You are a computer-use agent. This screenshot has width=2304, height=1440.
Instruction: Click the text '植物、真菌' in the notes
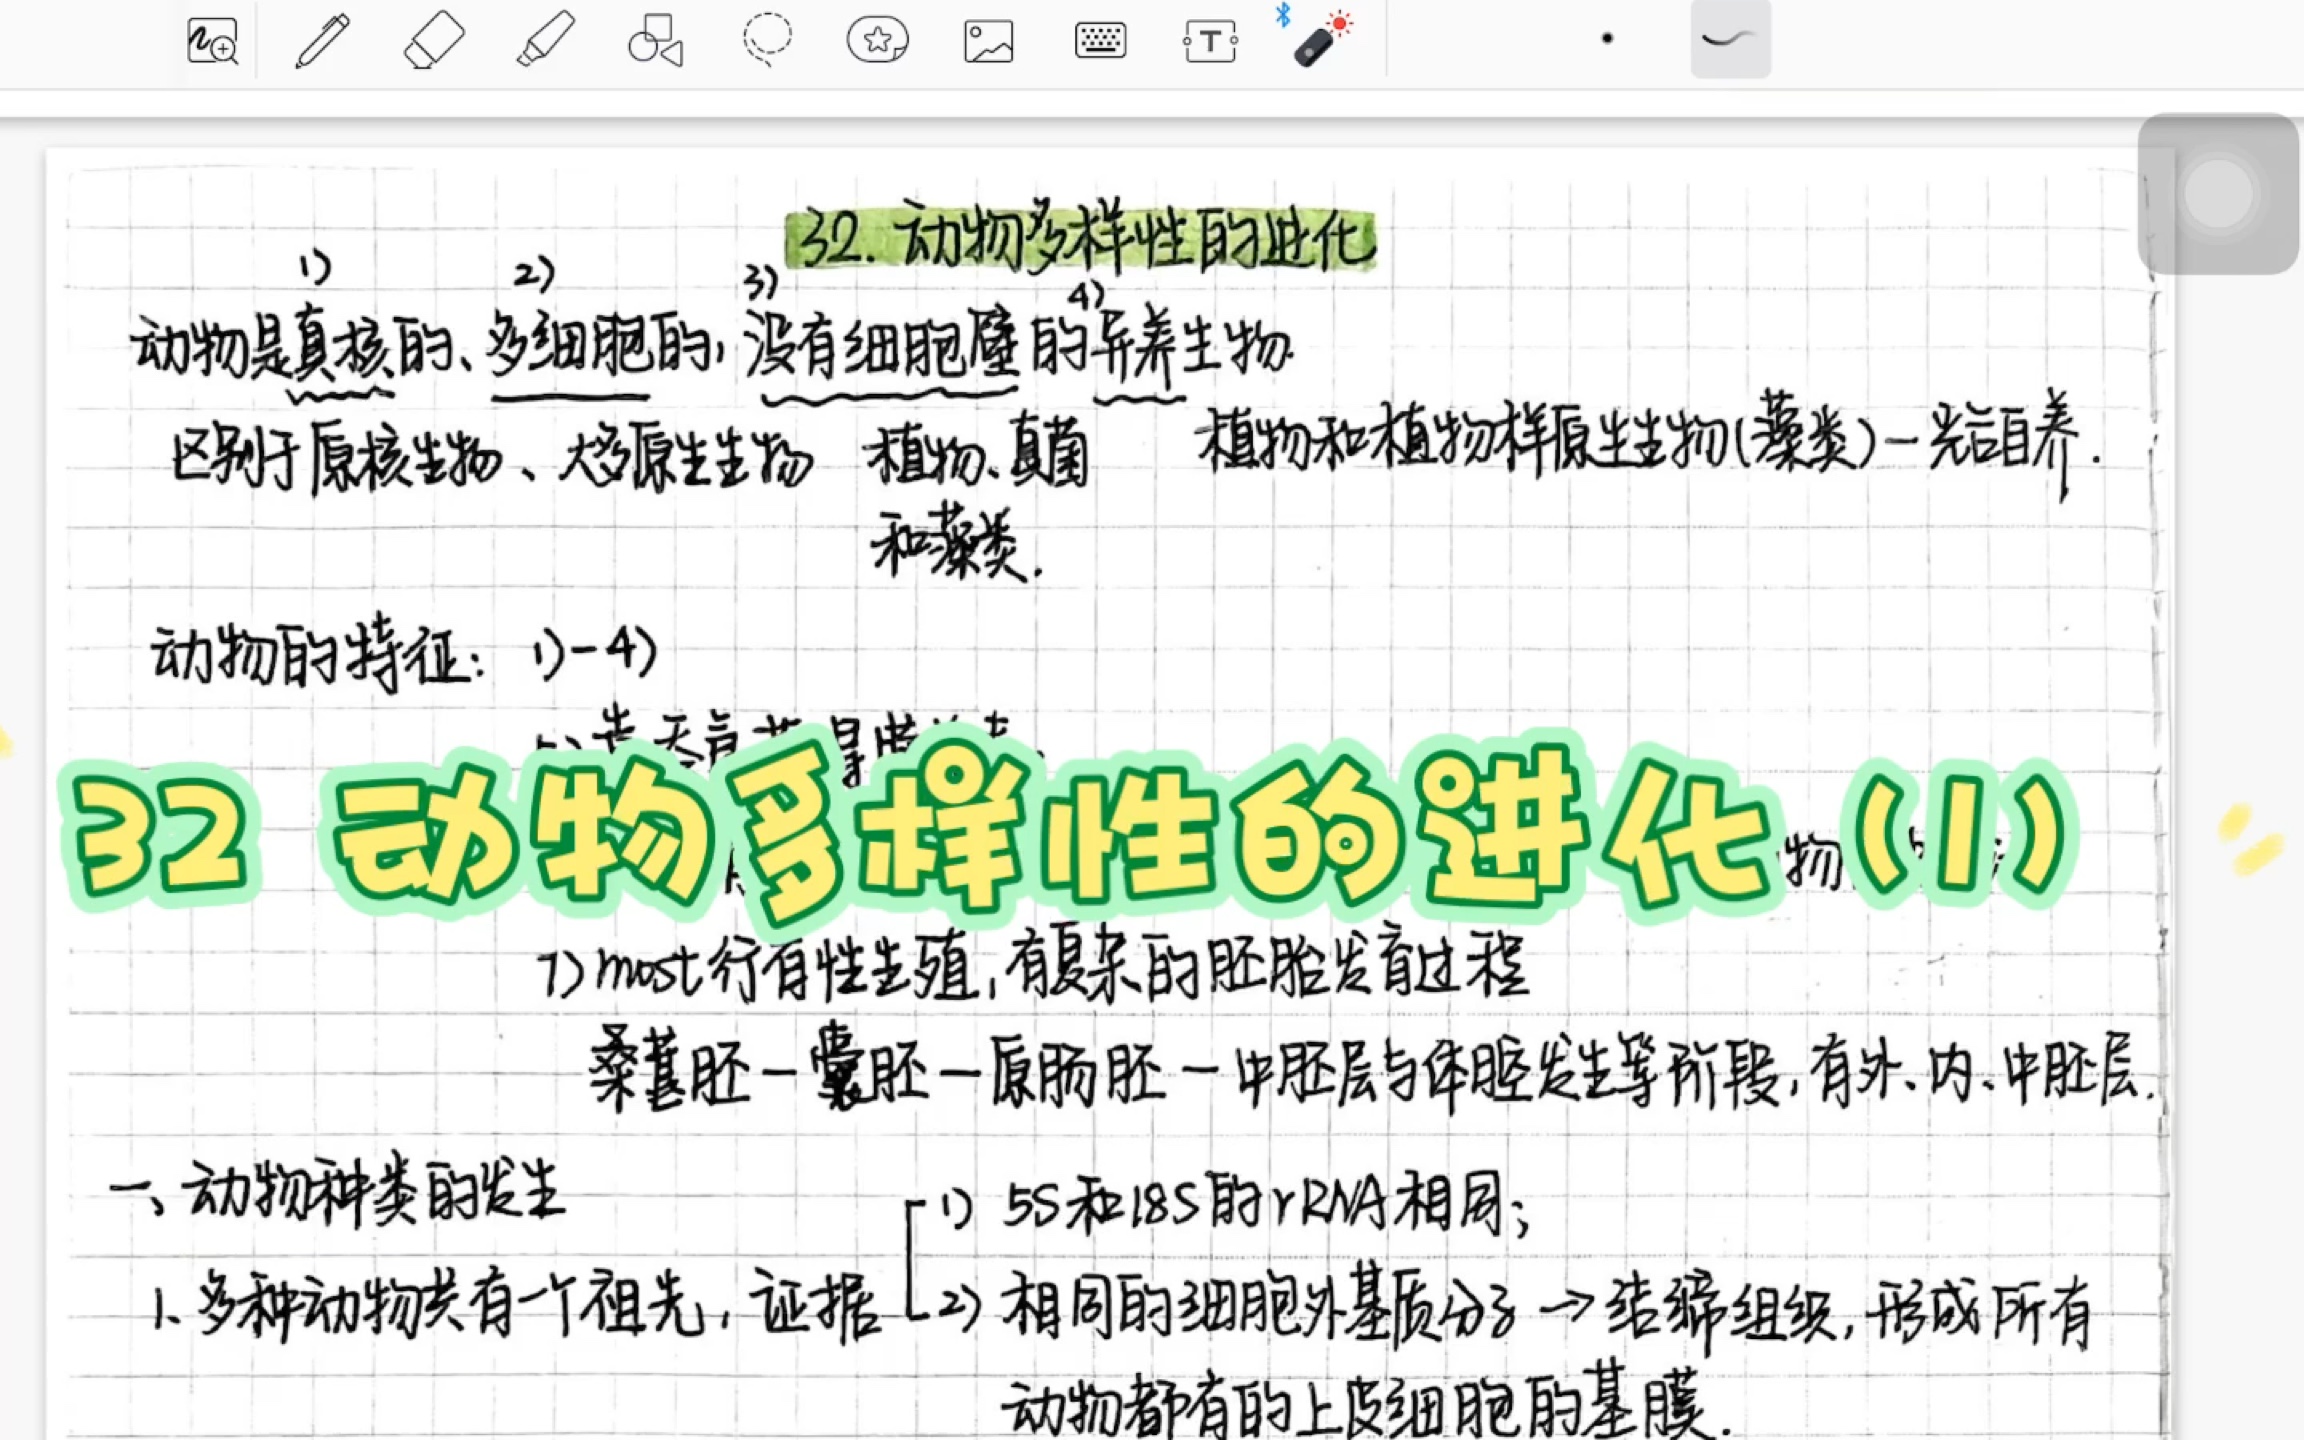pyautogui.click(x=976, y=458)
